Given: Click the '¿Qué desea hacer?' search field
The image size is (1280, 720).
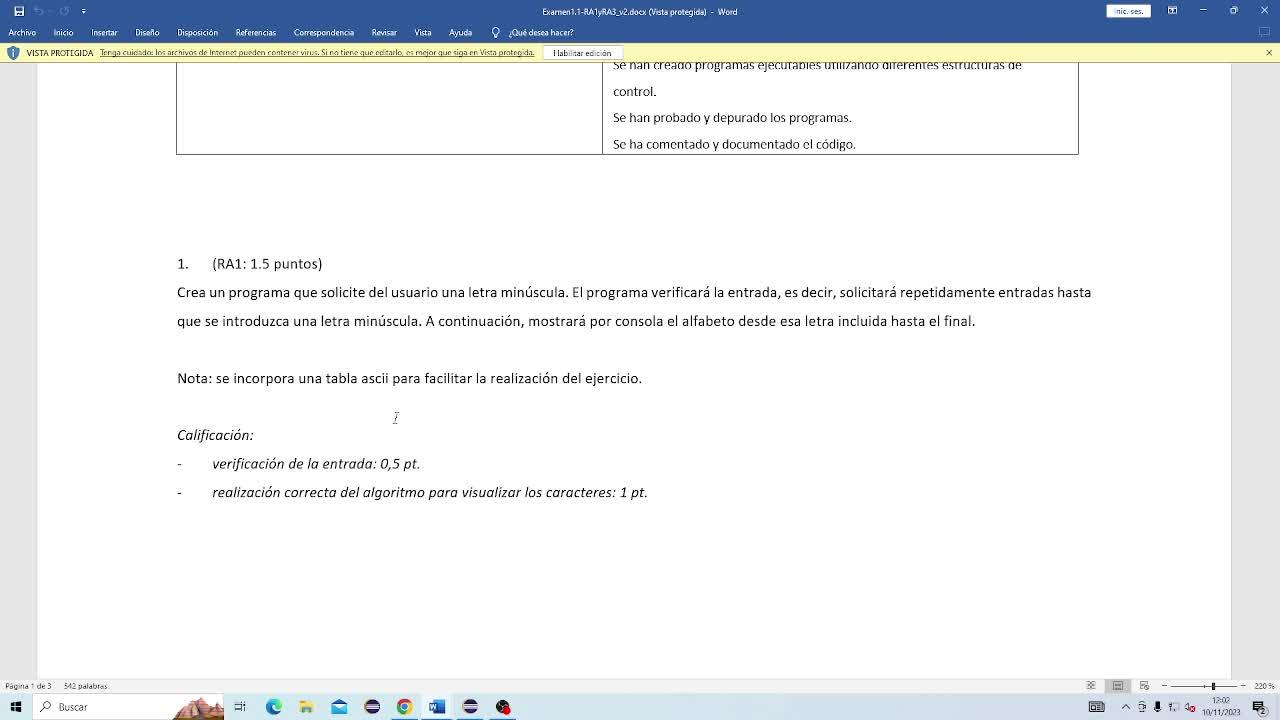Looking at the screenshot, I should click(541, 32).
